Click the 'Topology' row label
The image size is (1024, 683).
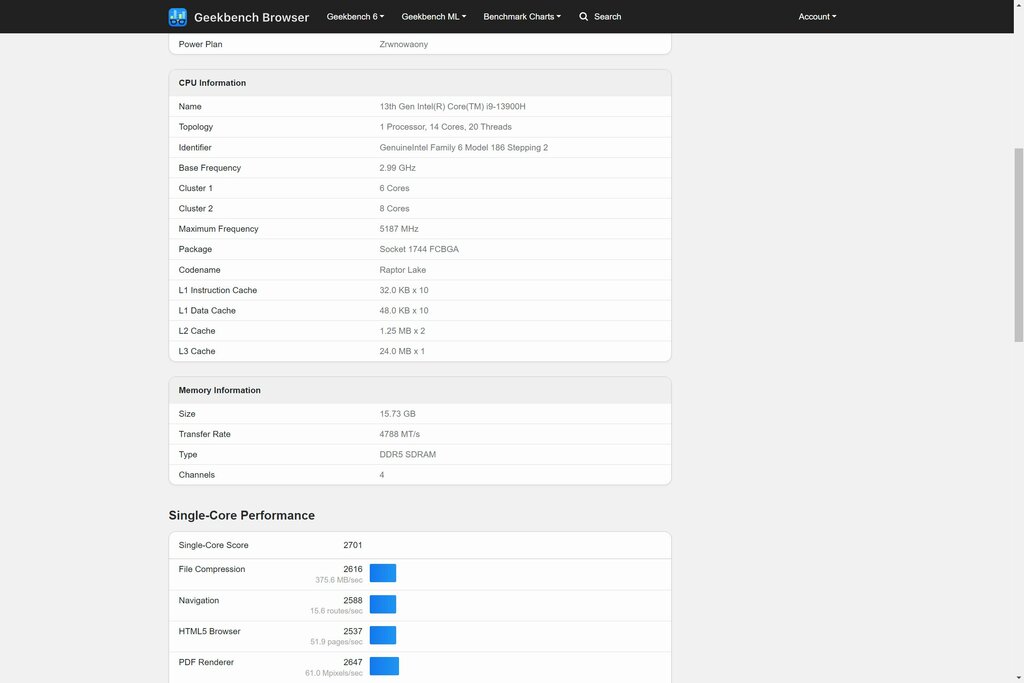click(x=195, y=127)
